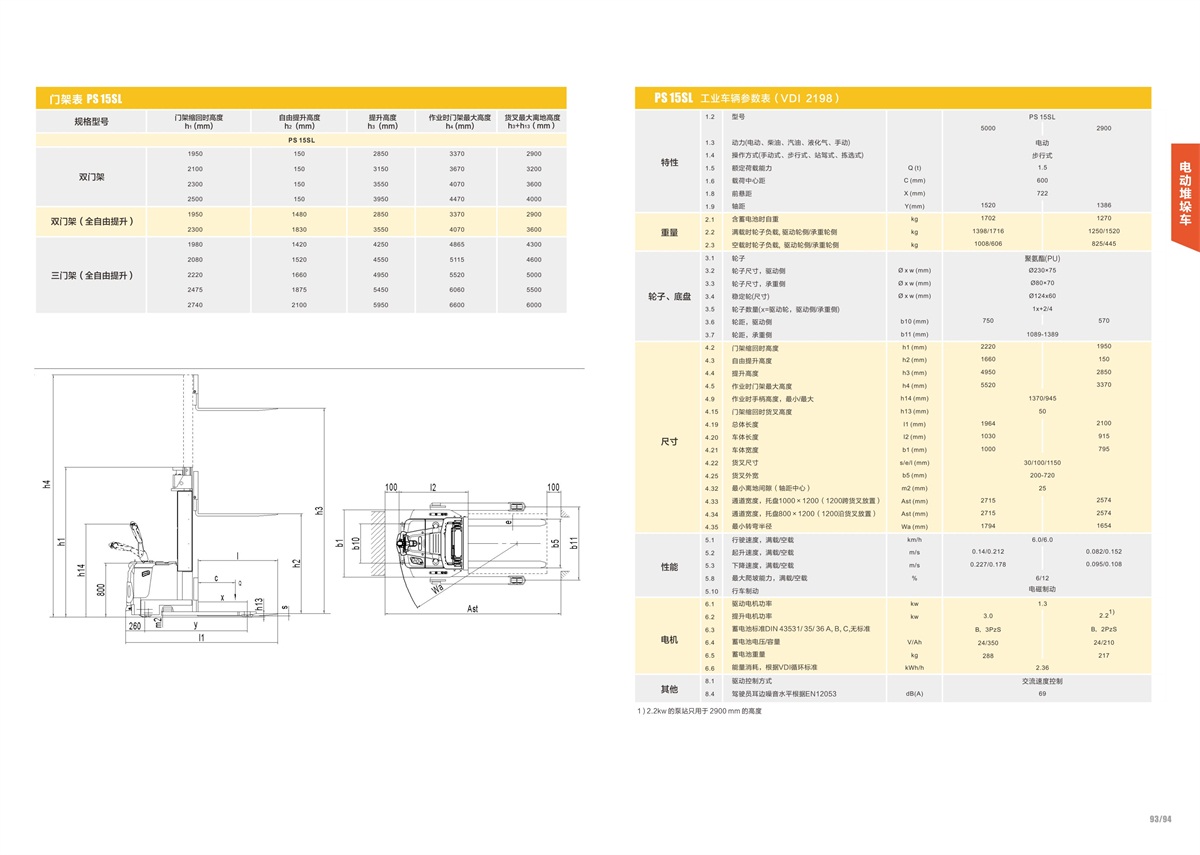Click the '重量' section label
The width and height of the screenshot is (1200, 855).
pyautogui.click(x=669, y=232)
